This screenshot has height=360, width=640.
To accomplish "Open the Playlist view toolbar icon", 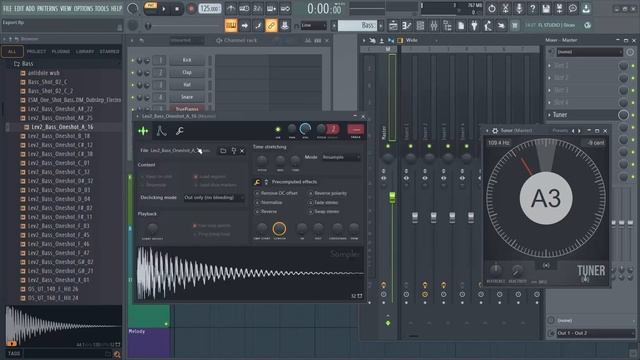I will pos(393,26).
